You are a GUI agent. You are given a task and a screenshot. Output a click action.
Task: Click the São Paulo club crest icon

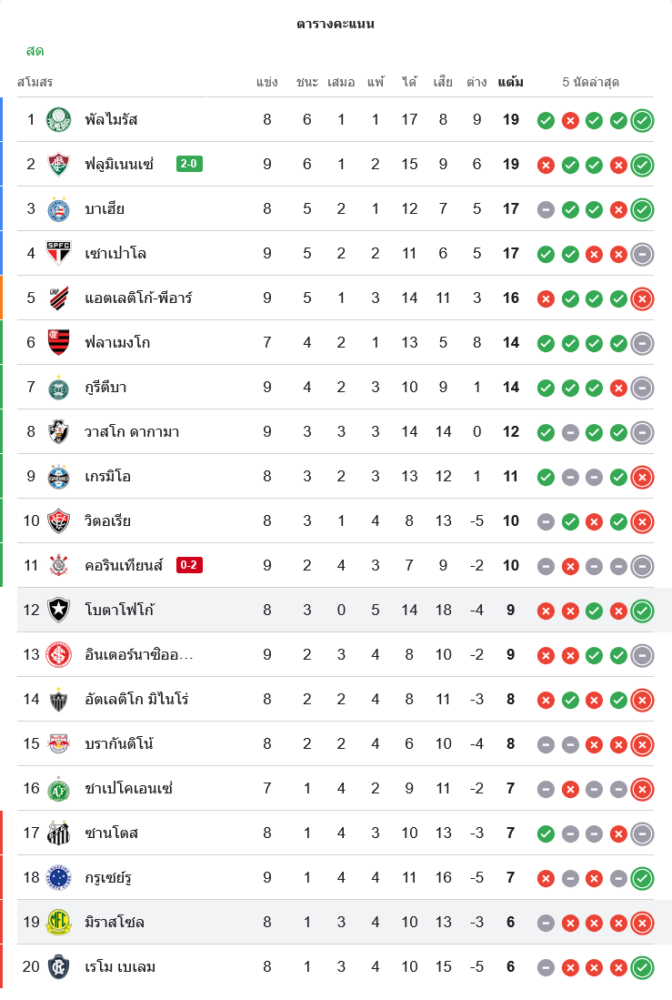coord(59,253)
